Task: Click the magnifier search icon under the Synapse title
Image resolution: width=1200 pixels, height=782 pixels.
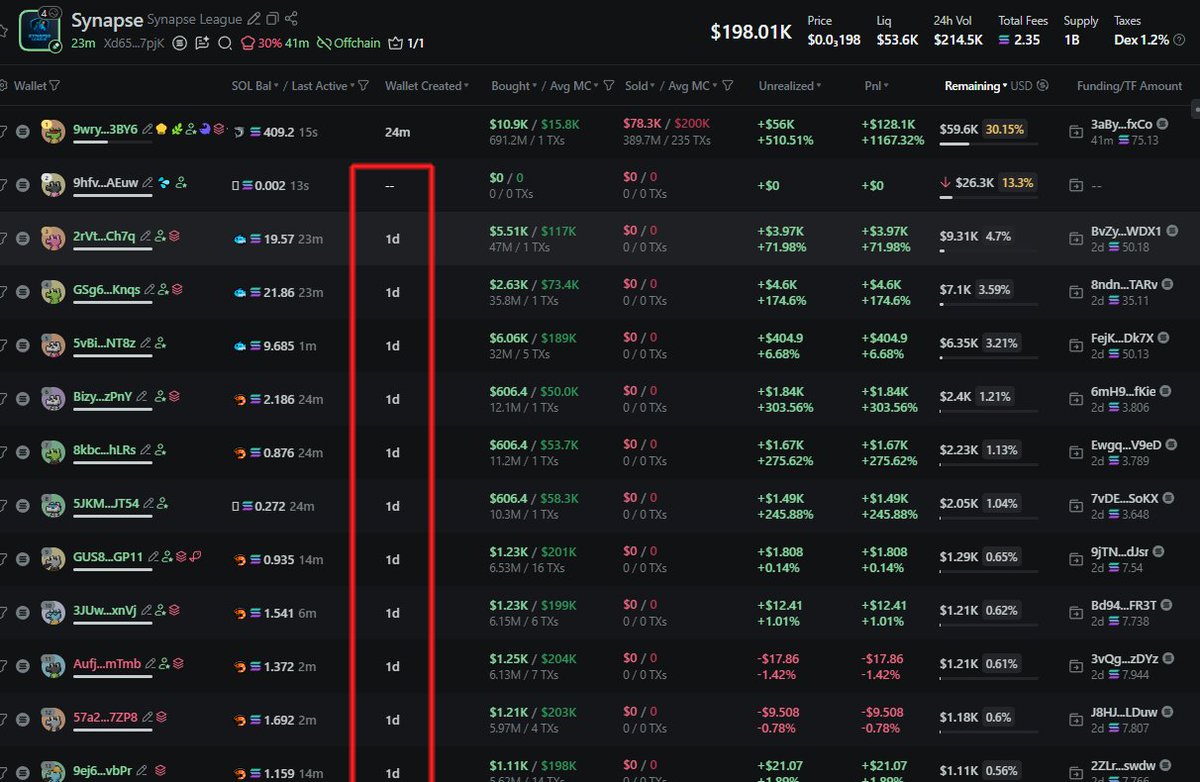Action: tap(224, 43)
